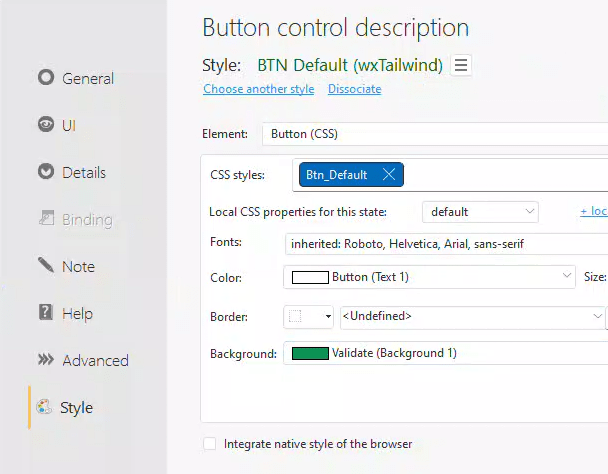Screen dimensions: 608x474
Task: Click the Advanced arrows icon
Action: point(46,360)
